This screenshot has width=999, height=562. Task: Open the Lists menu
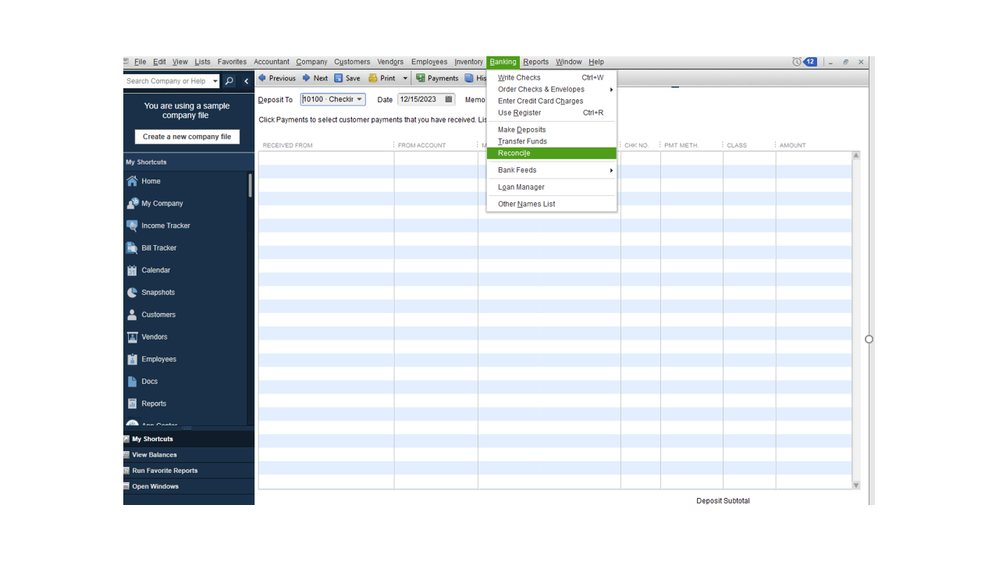(x=202, y=62)
